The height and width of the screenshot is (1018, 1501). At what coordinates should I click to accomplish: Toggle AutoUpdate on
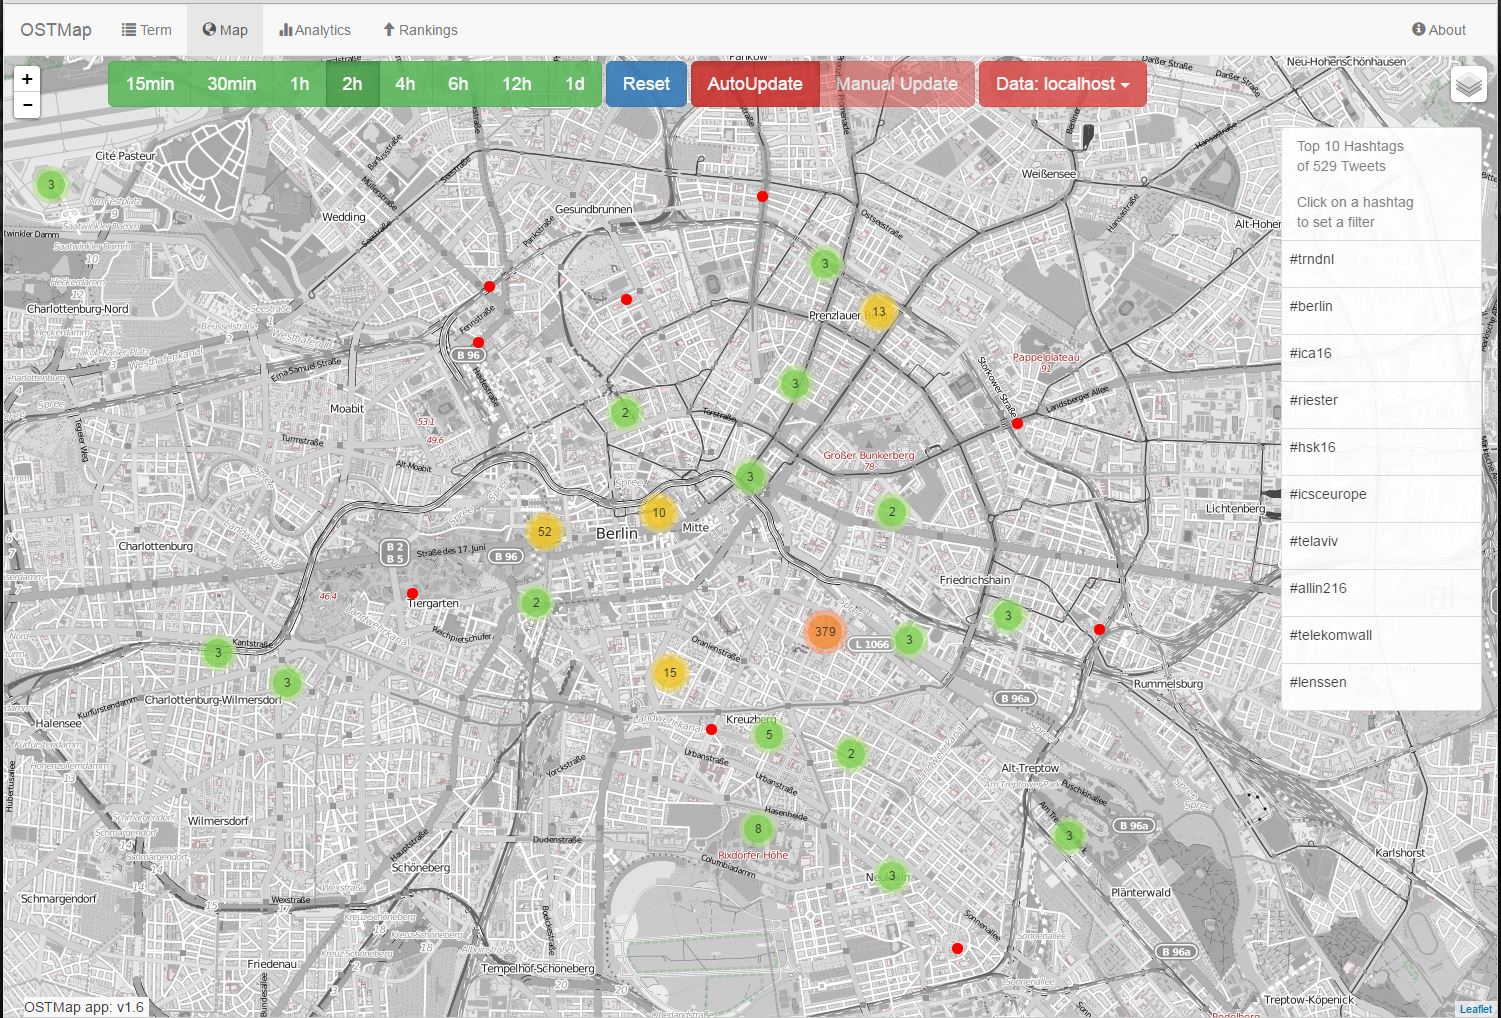[x=754, y=84]
